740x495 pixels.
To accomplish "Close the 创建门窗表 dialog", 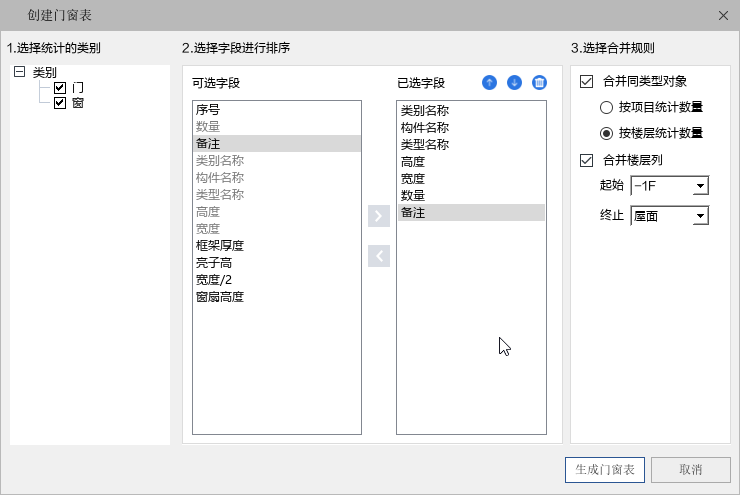I will [723, 16].
